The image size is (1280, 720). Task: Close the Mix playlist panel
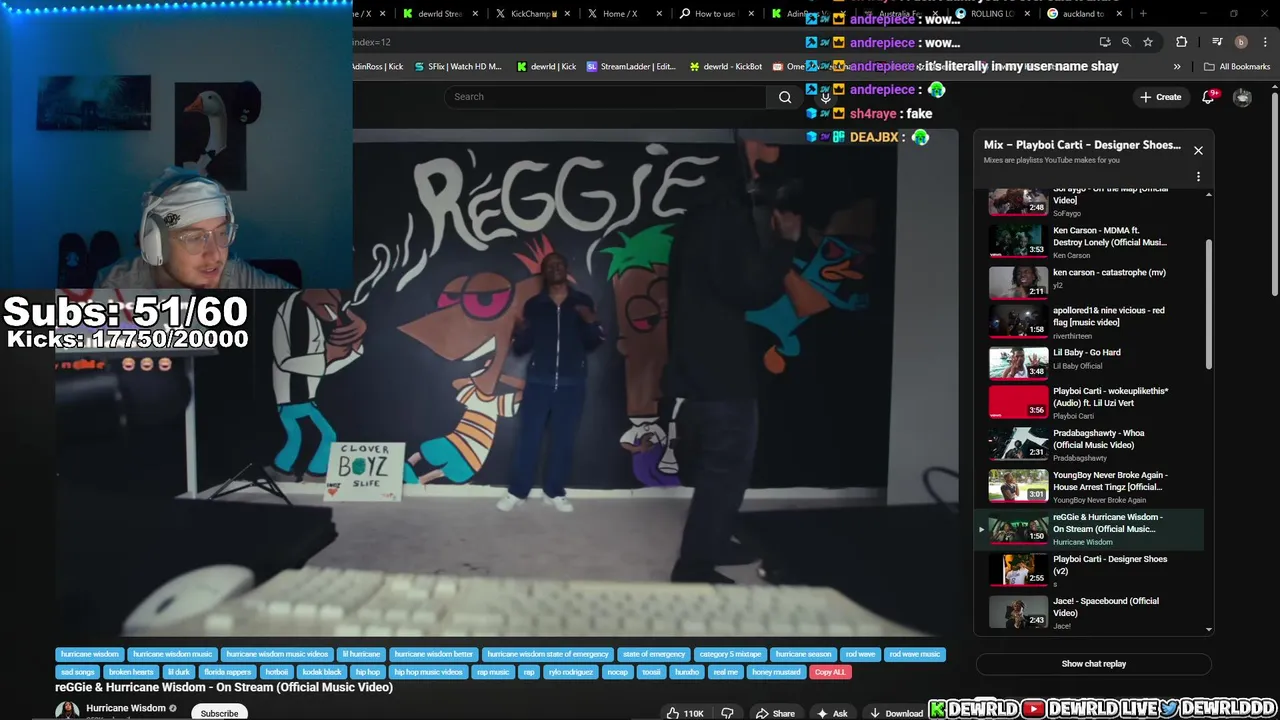1198,151
